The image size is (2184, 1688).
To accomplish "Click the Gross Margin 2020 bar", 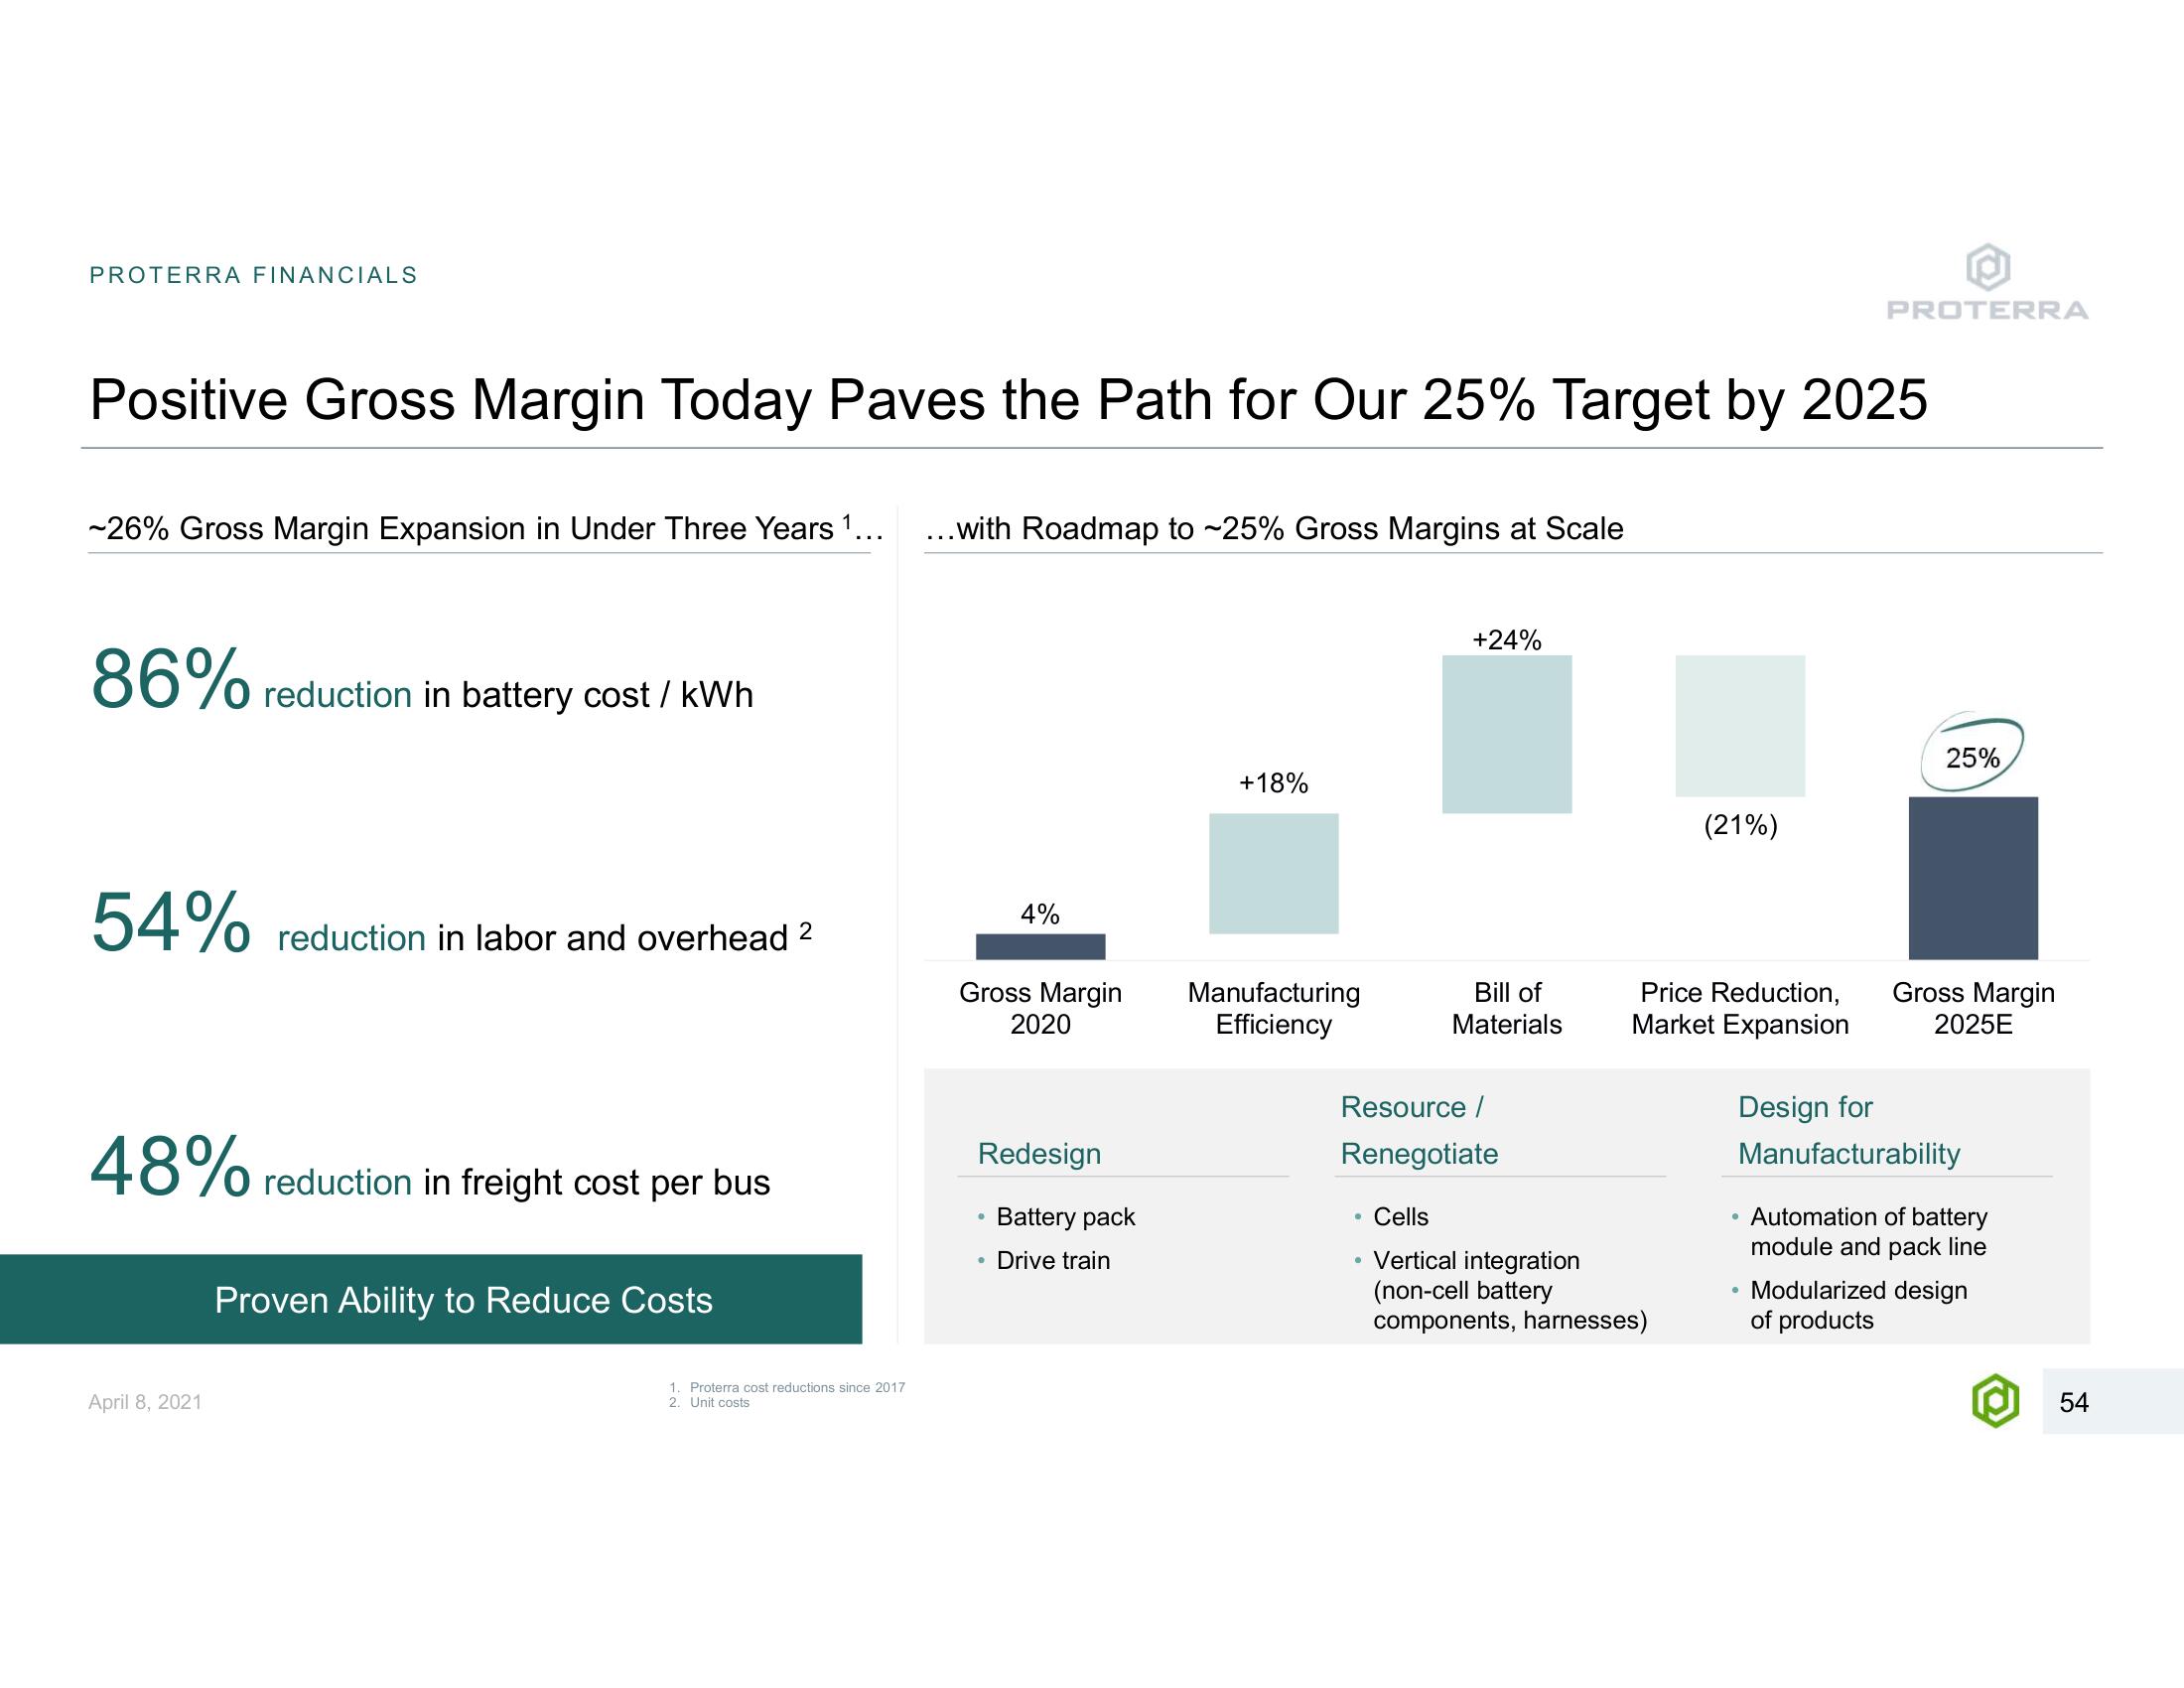I will coord(1040,946).
